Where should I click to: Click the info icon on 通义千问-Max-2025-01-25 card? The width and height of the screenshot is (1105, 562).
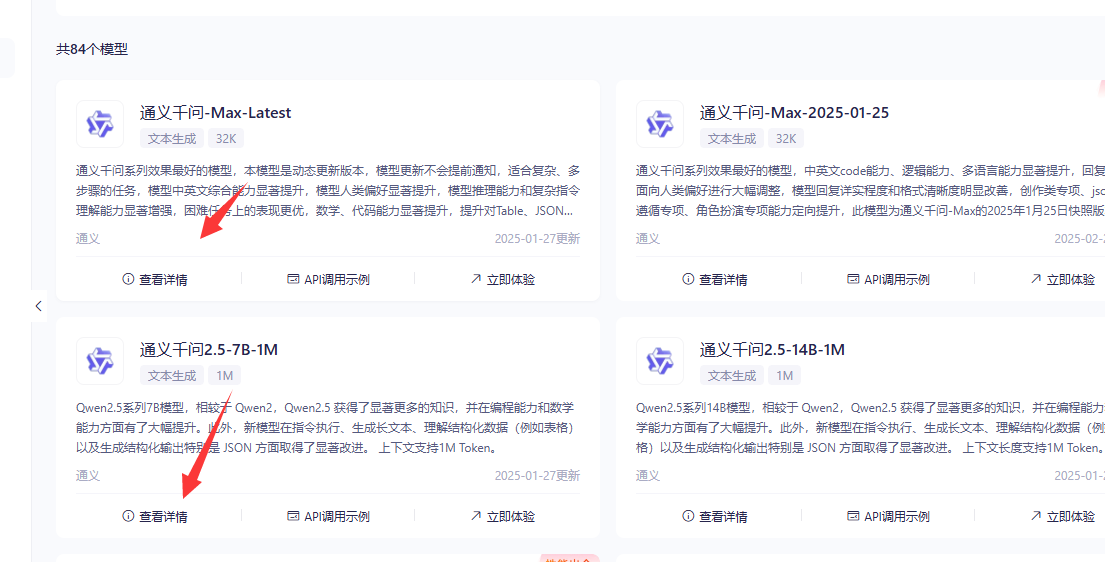688,279
